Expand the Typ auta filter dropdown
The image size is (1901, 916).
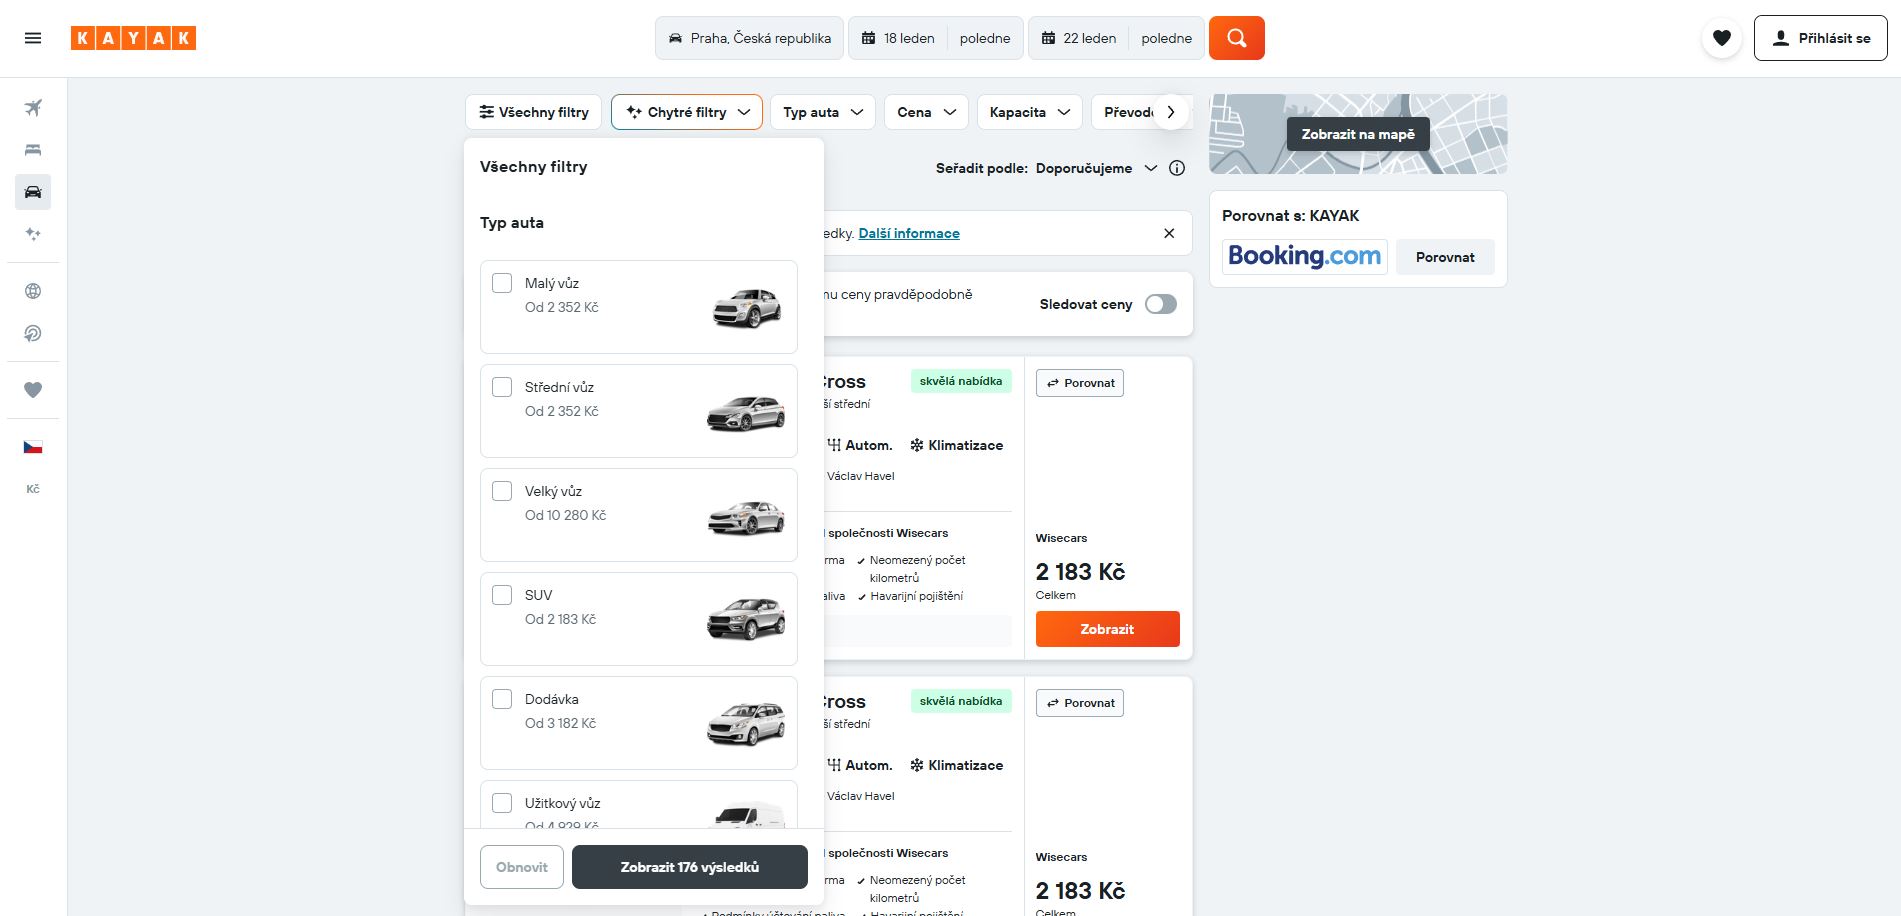click(823, 112)
